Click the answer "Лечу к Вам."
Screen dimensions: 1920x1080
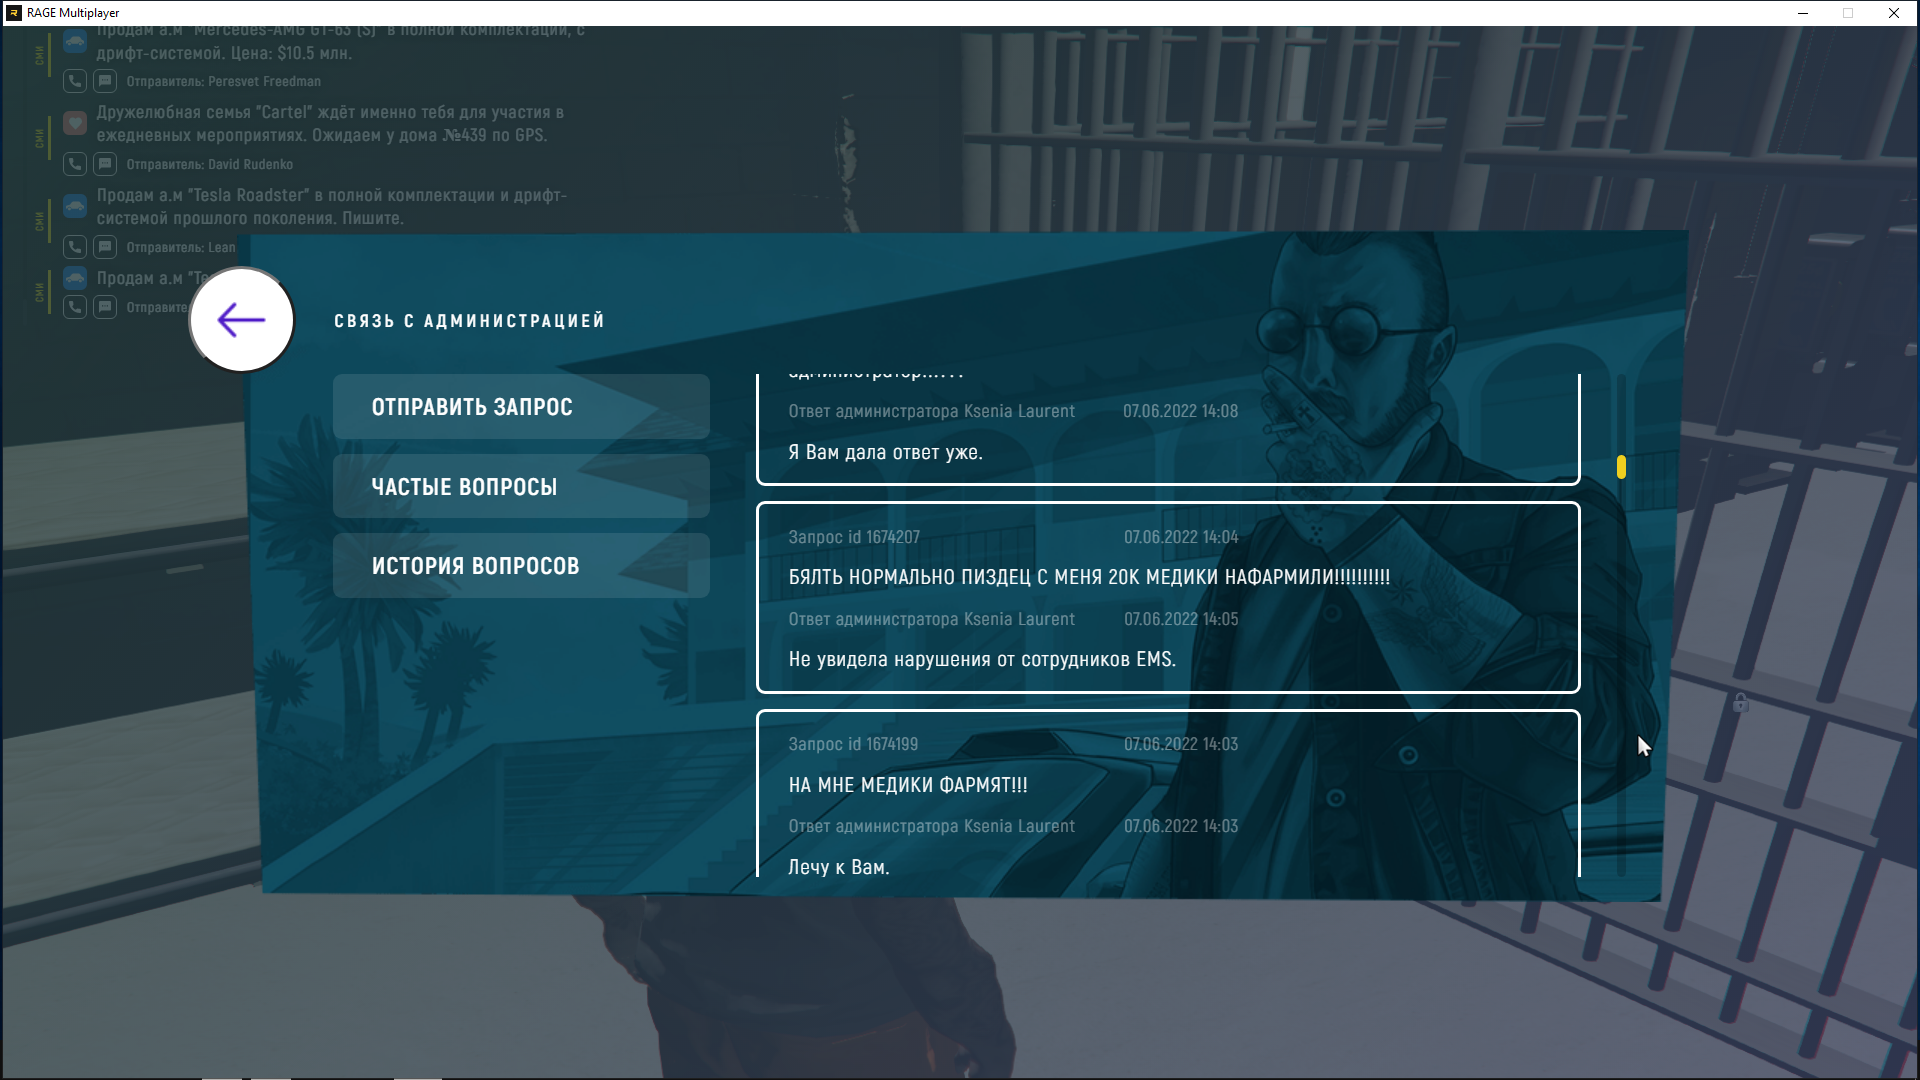tap(839, 867)
